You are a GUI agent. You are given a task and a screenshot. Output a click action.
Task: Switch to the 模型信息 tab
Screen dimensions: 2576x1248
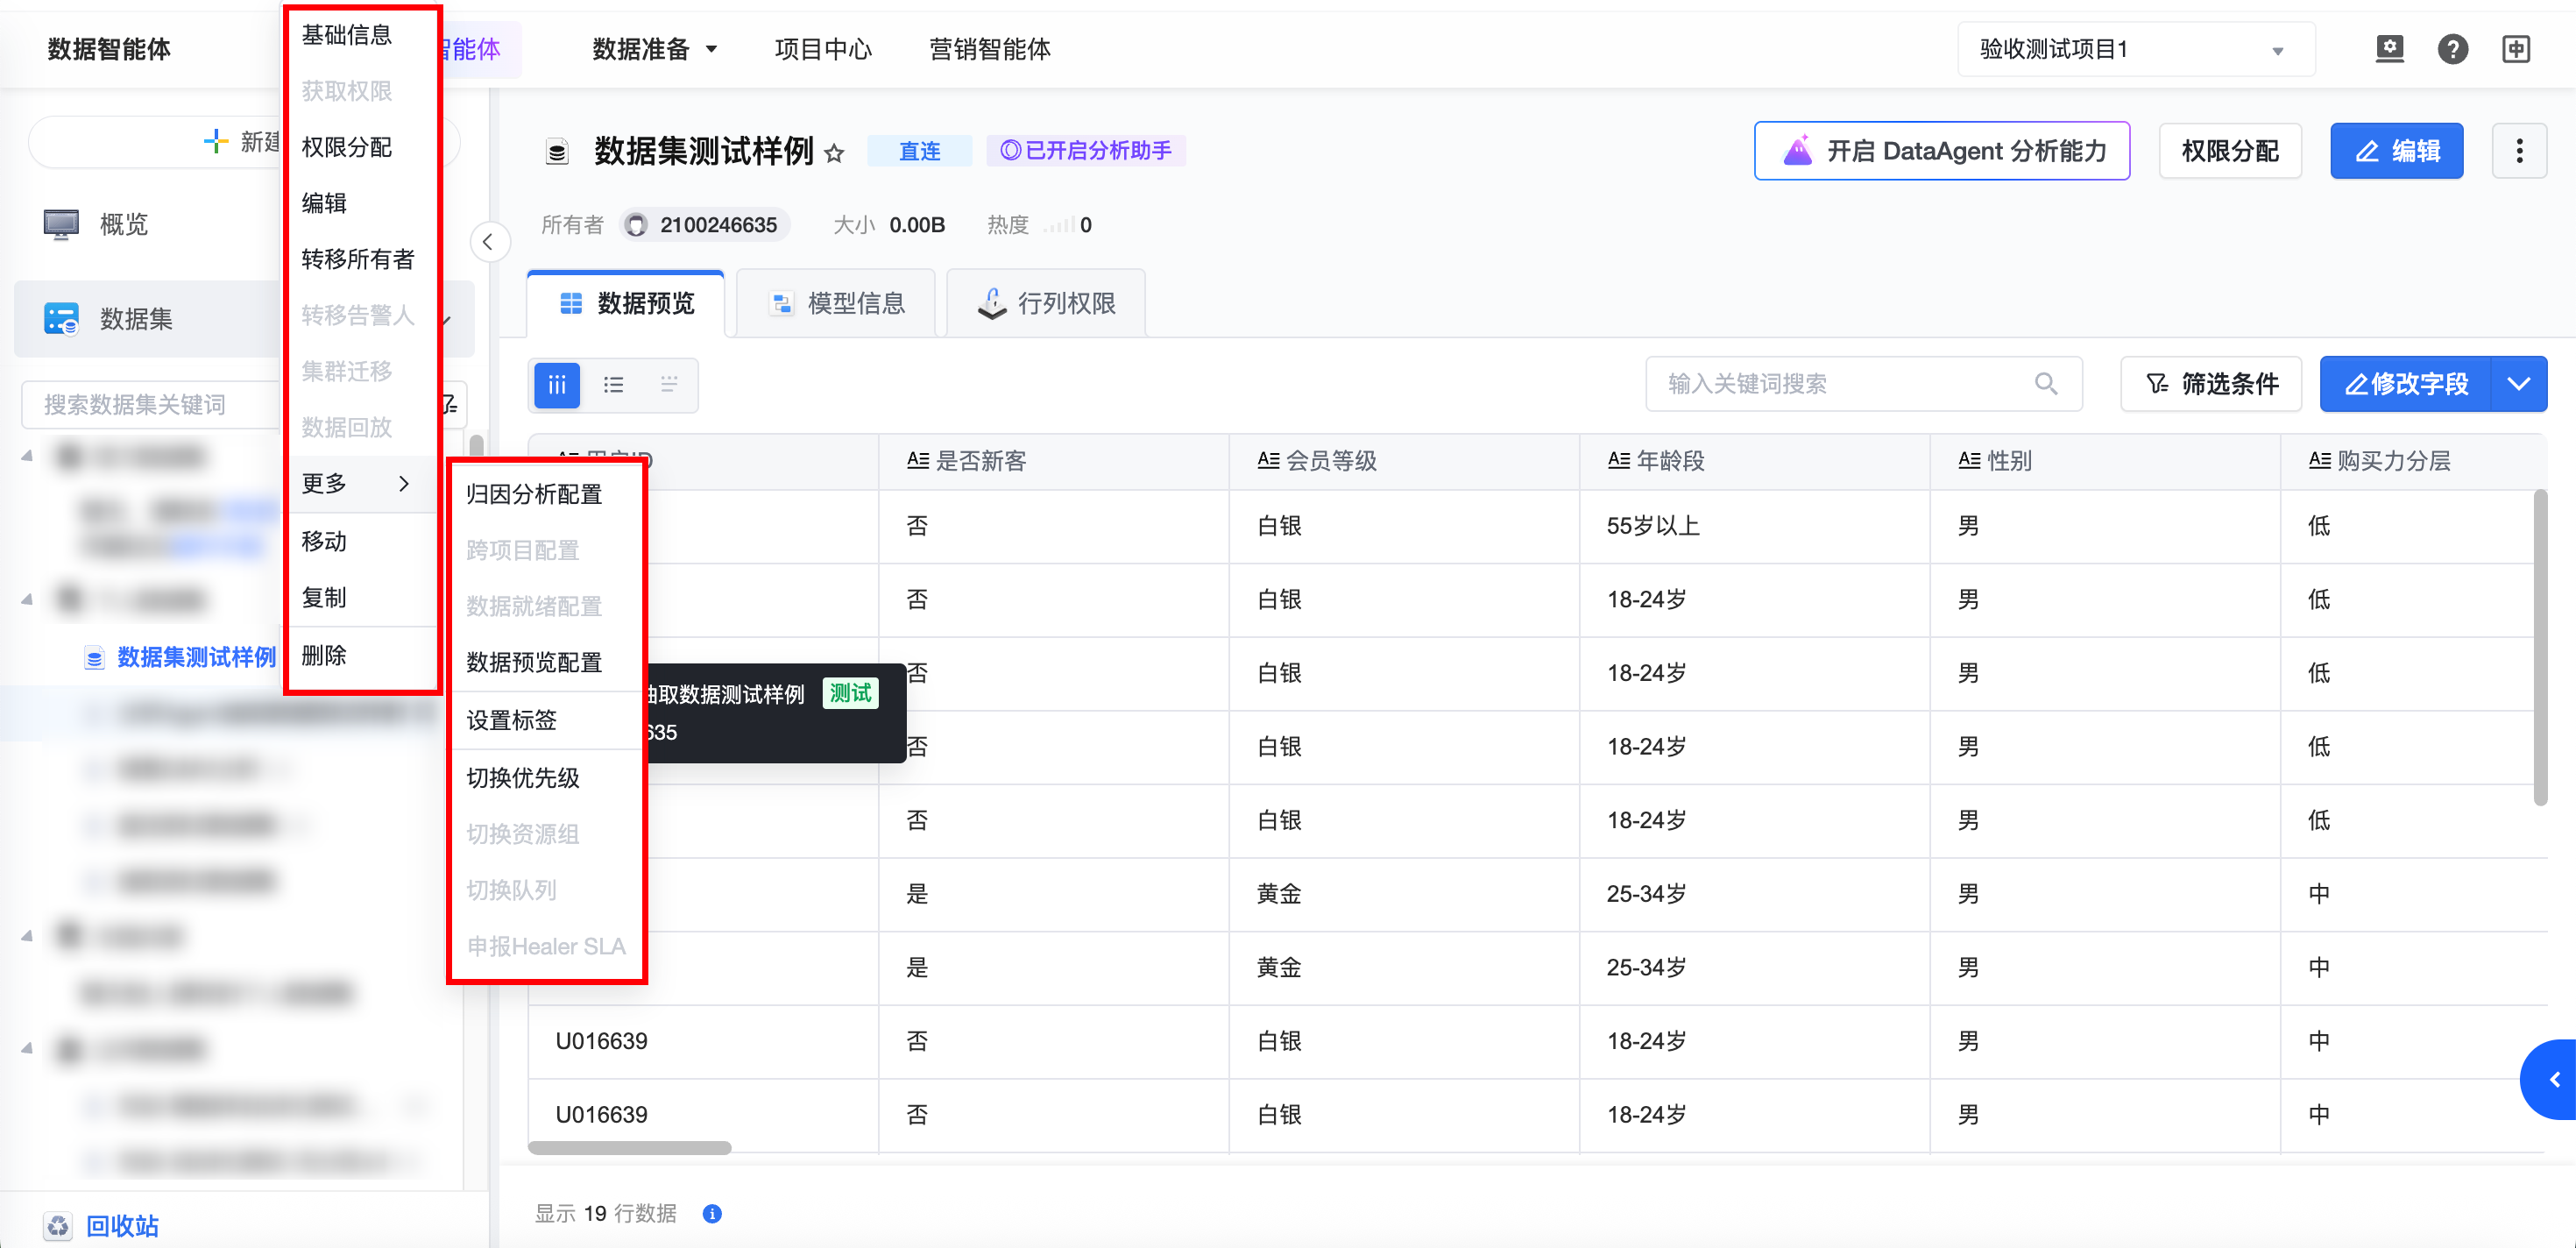pos(836,303)
